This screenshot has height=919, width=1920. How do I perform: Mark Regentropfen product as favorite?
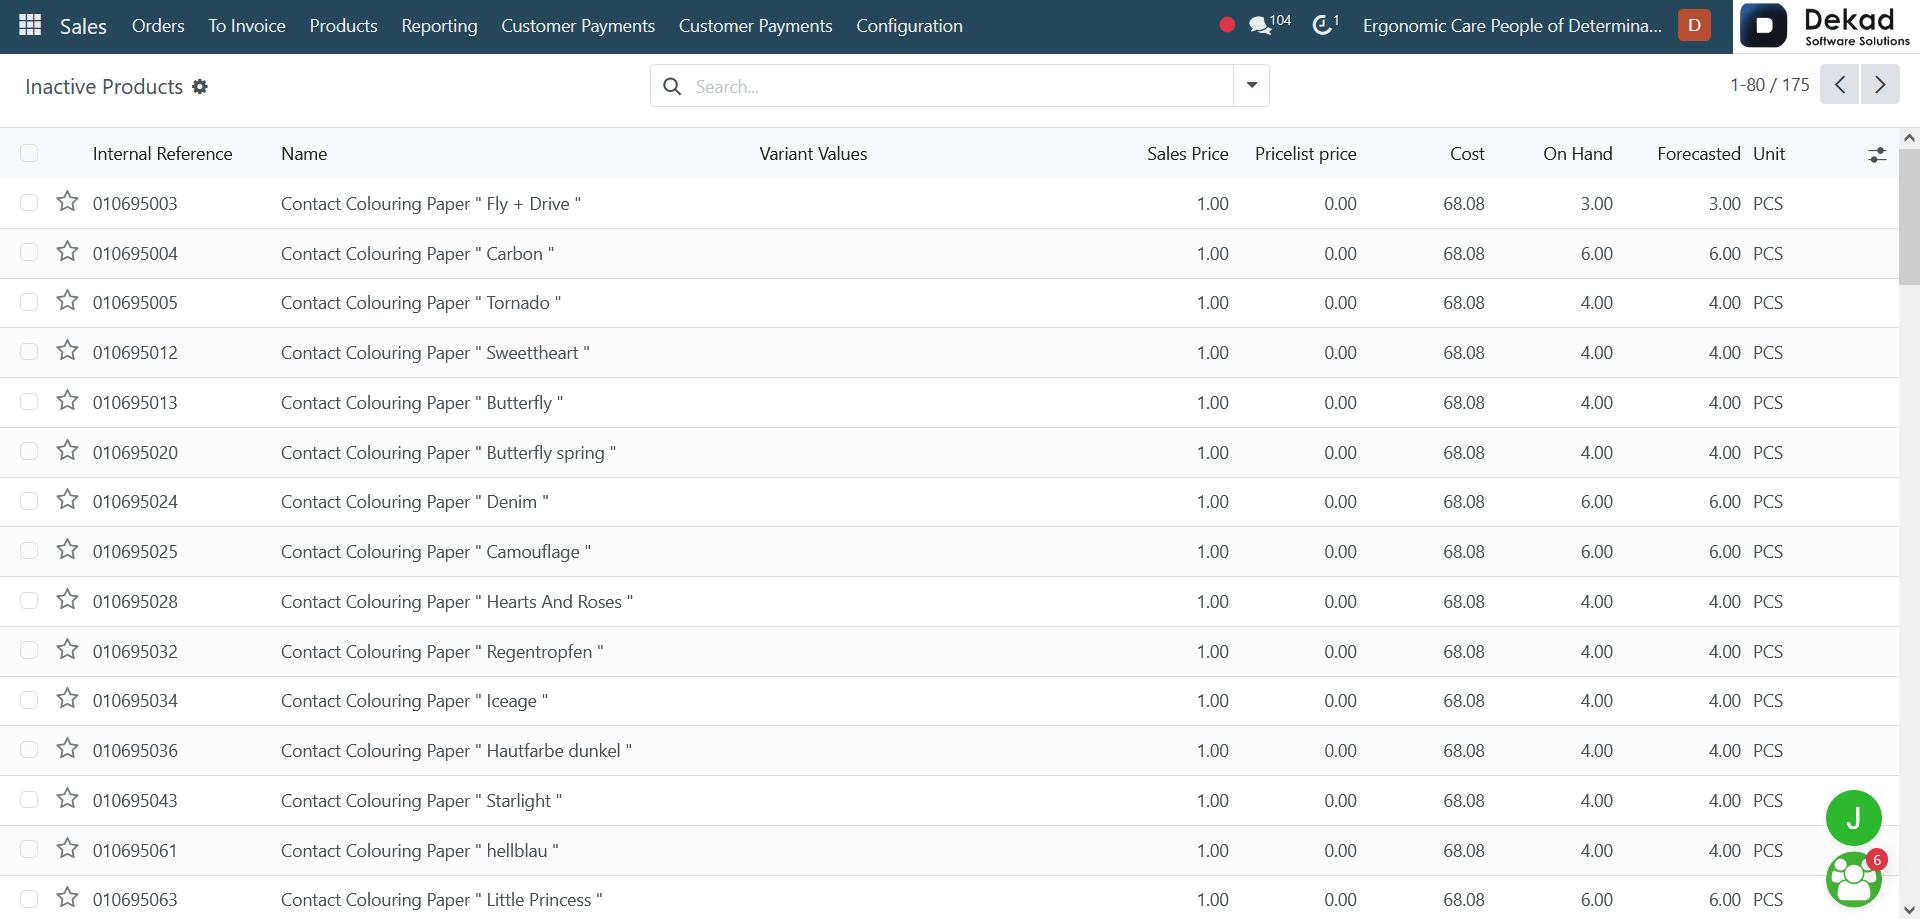click(67, 650)
